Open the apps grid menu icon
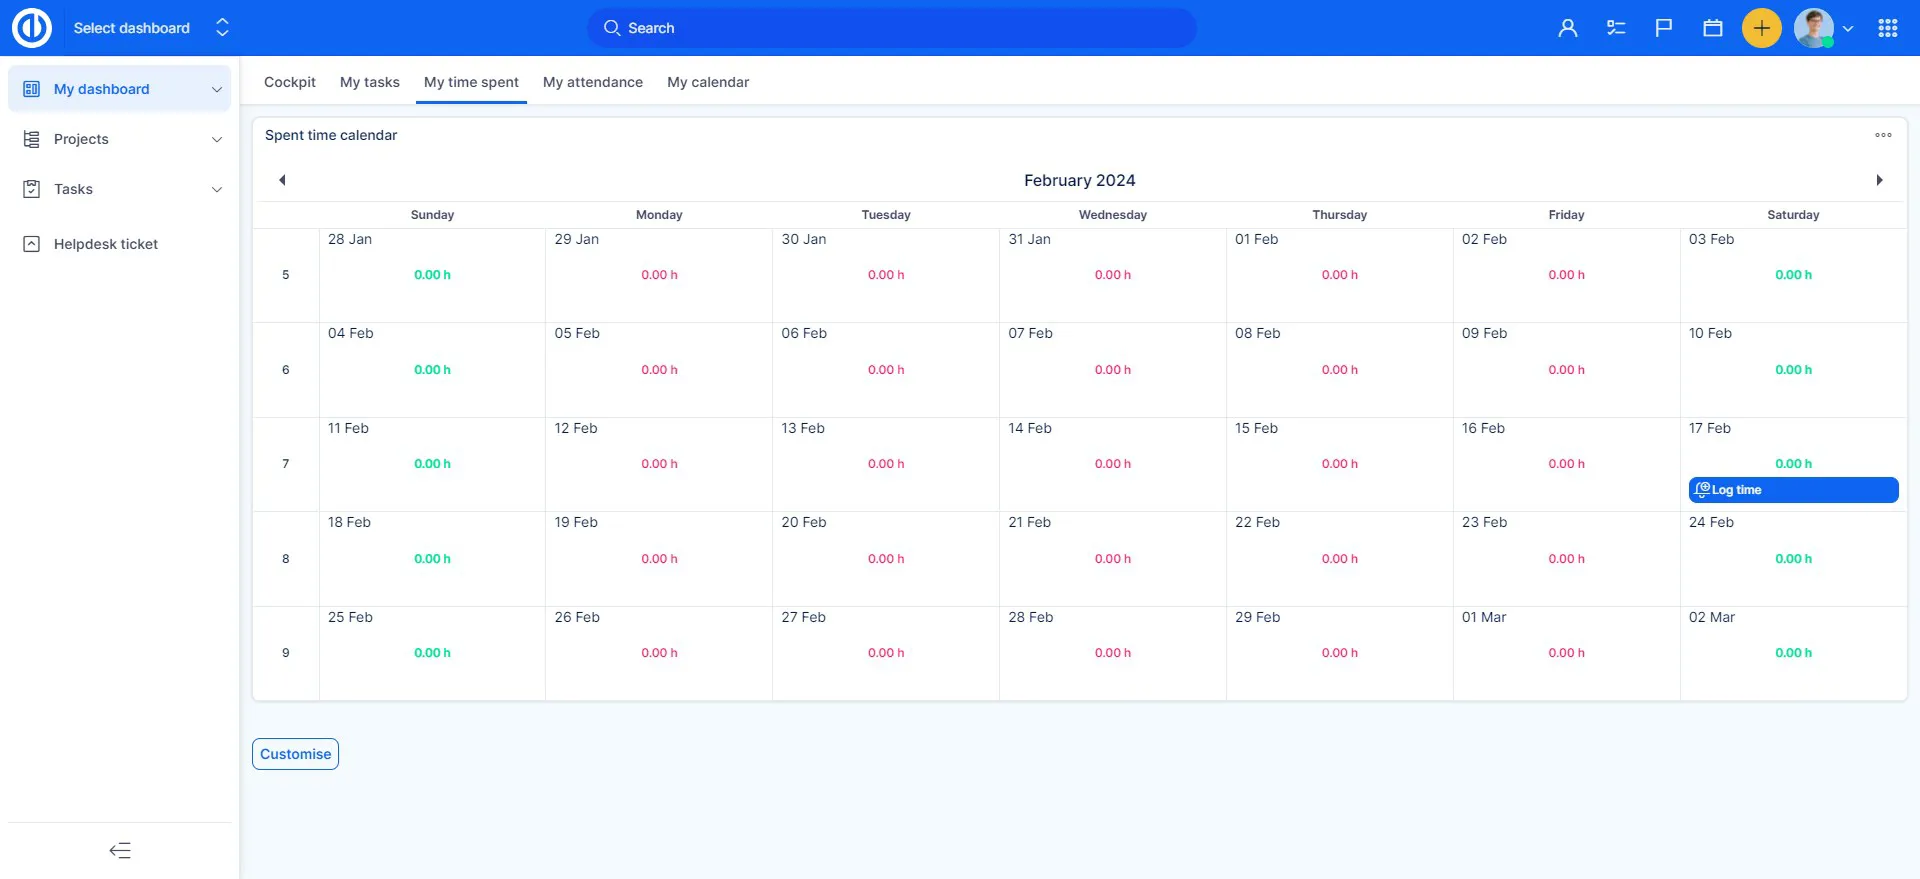 1887,28
